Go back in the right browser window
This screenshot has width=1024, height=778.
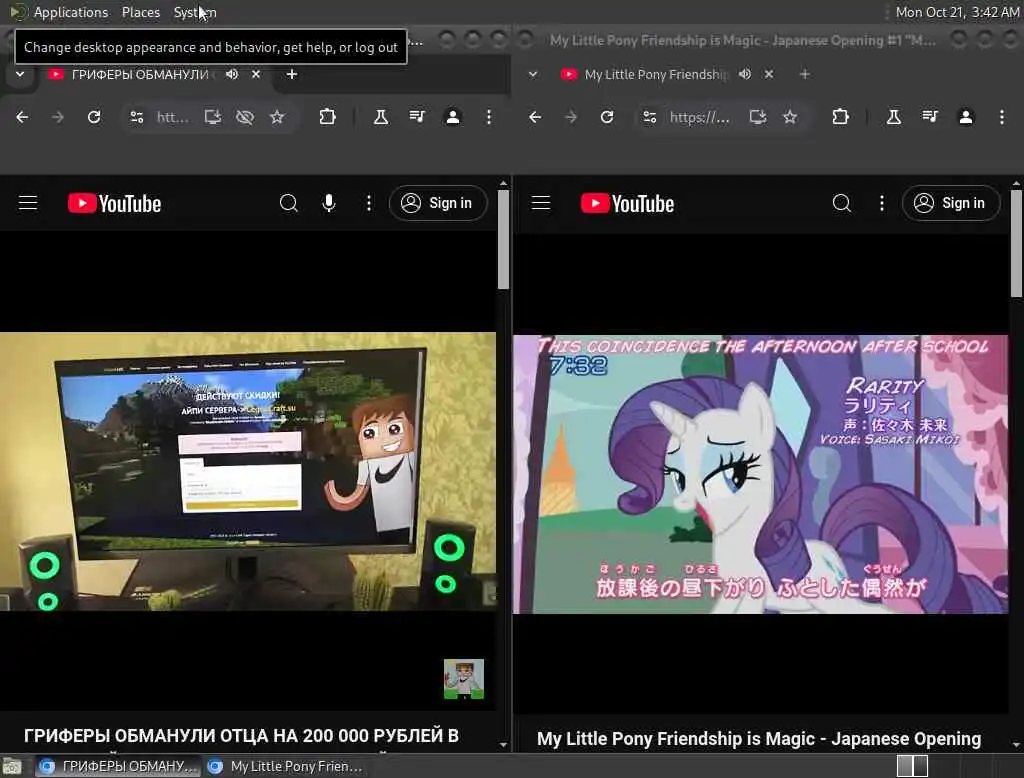535,117
